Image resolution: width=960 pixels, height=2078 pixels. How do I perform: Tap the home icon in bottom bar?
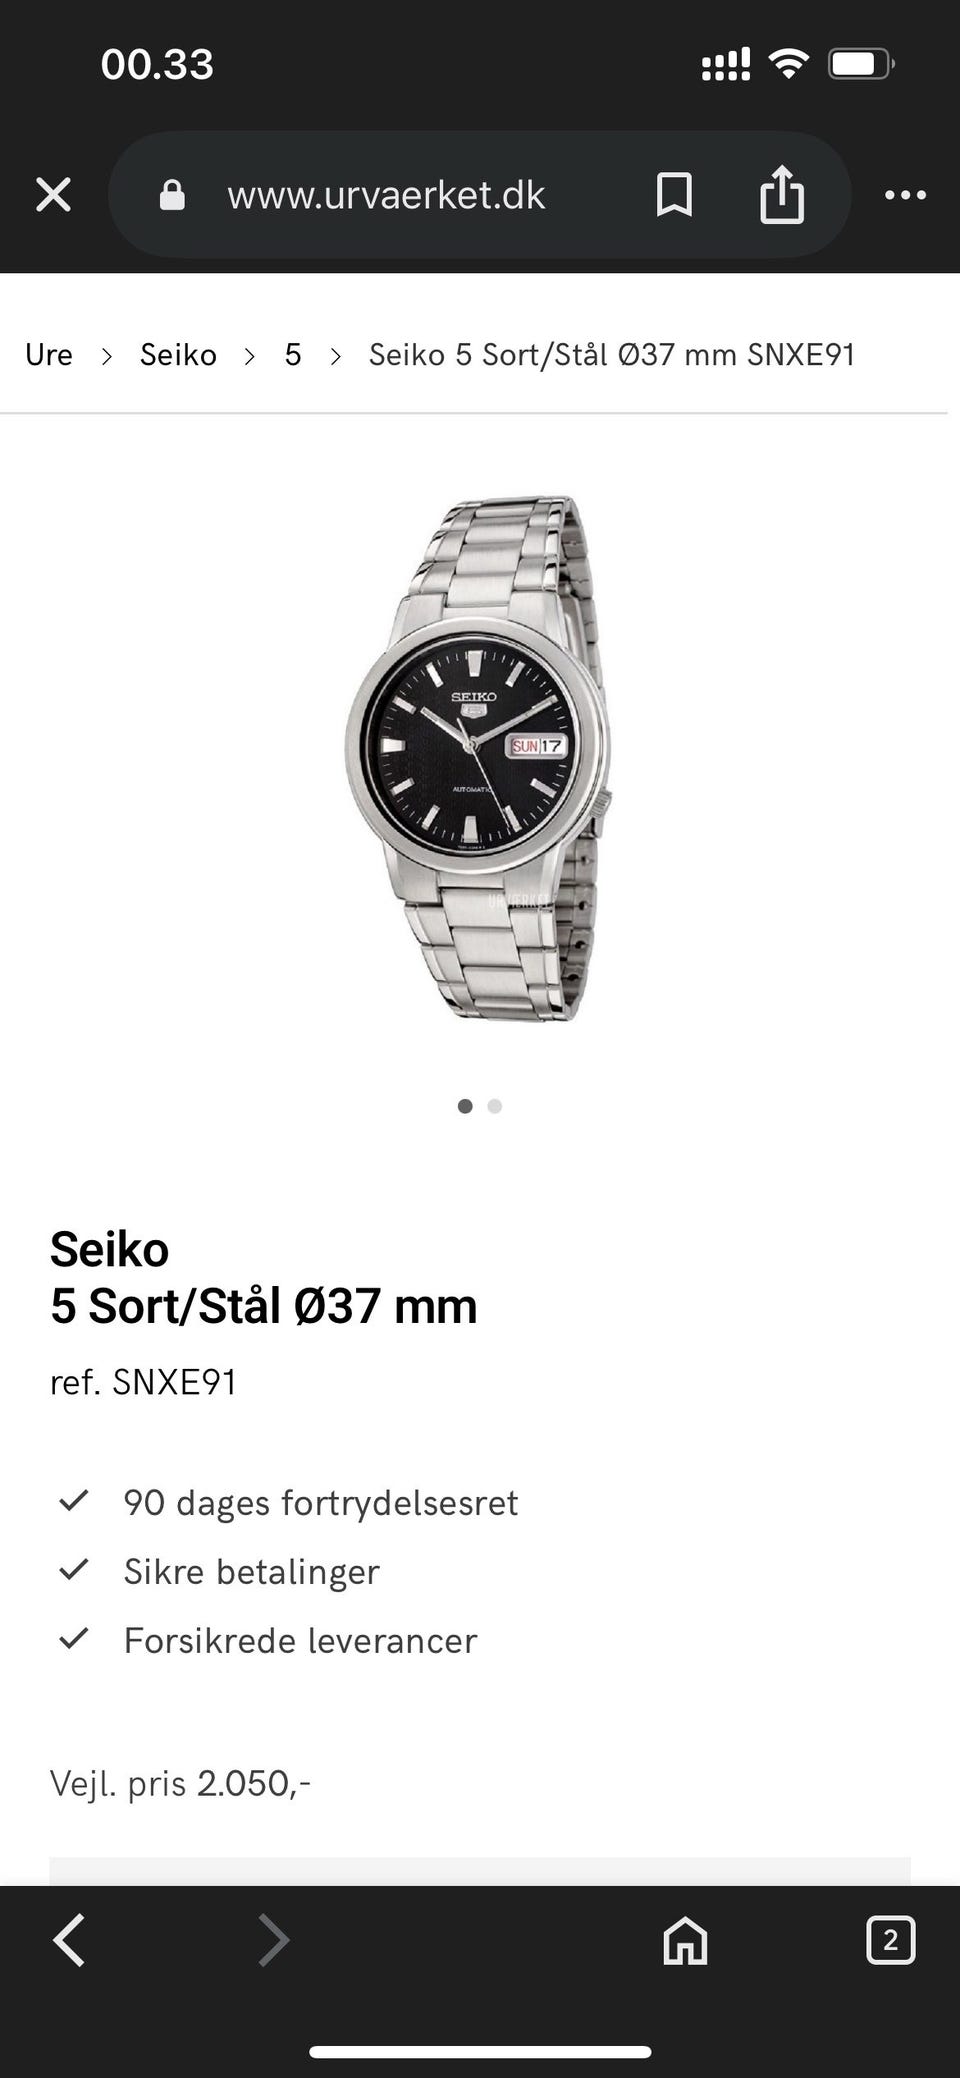click(685, 1941)
